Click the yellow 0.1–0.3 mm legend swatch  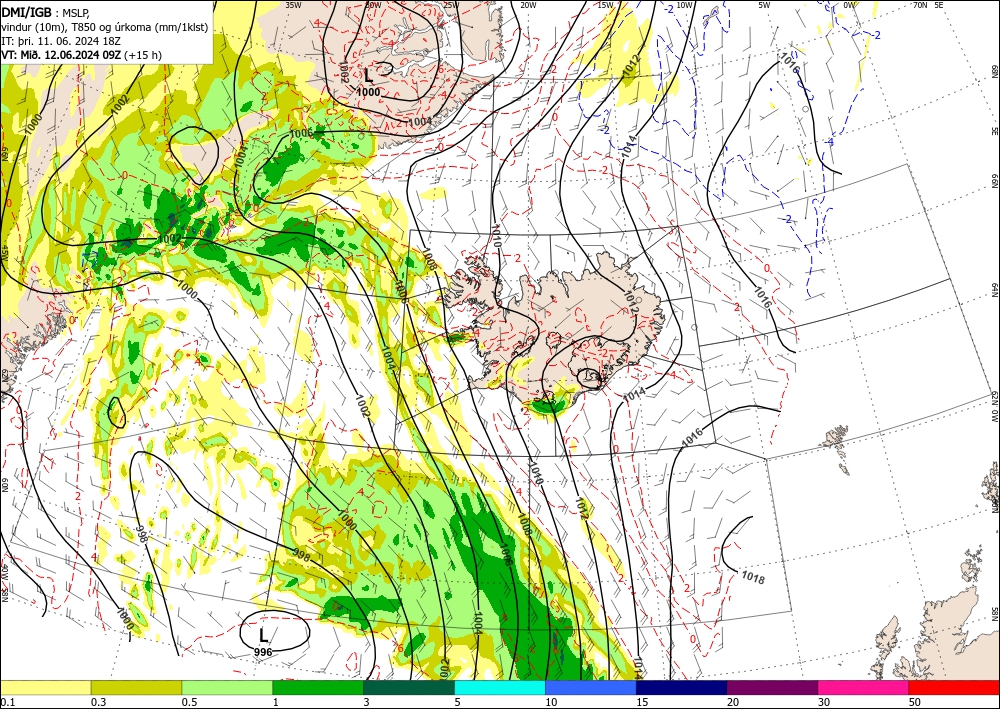point(45,687)
